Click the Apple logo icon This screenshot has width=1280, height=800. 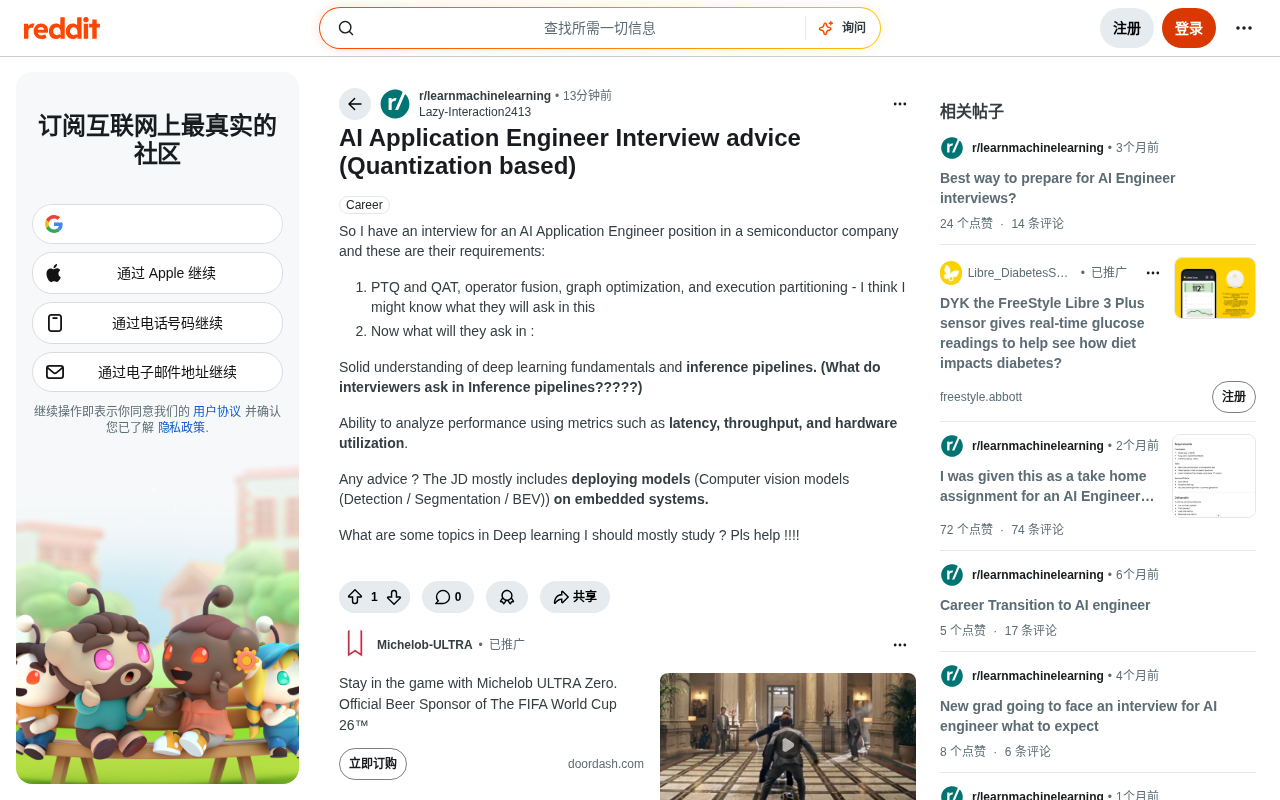[x=54, y=273]
